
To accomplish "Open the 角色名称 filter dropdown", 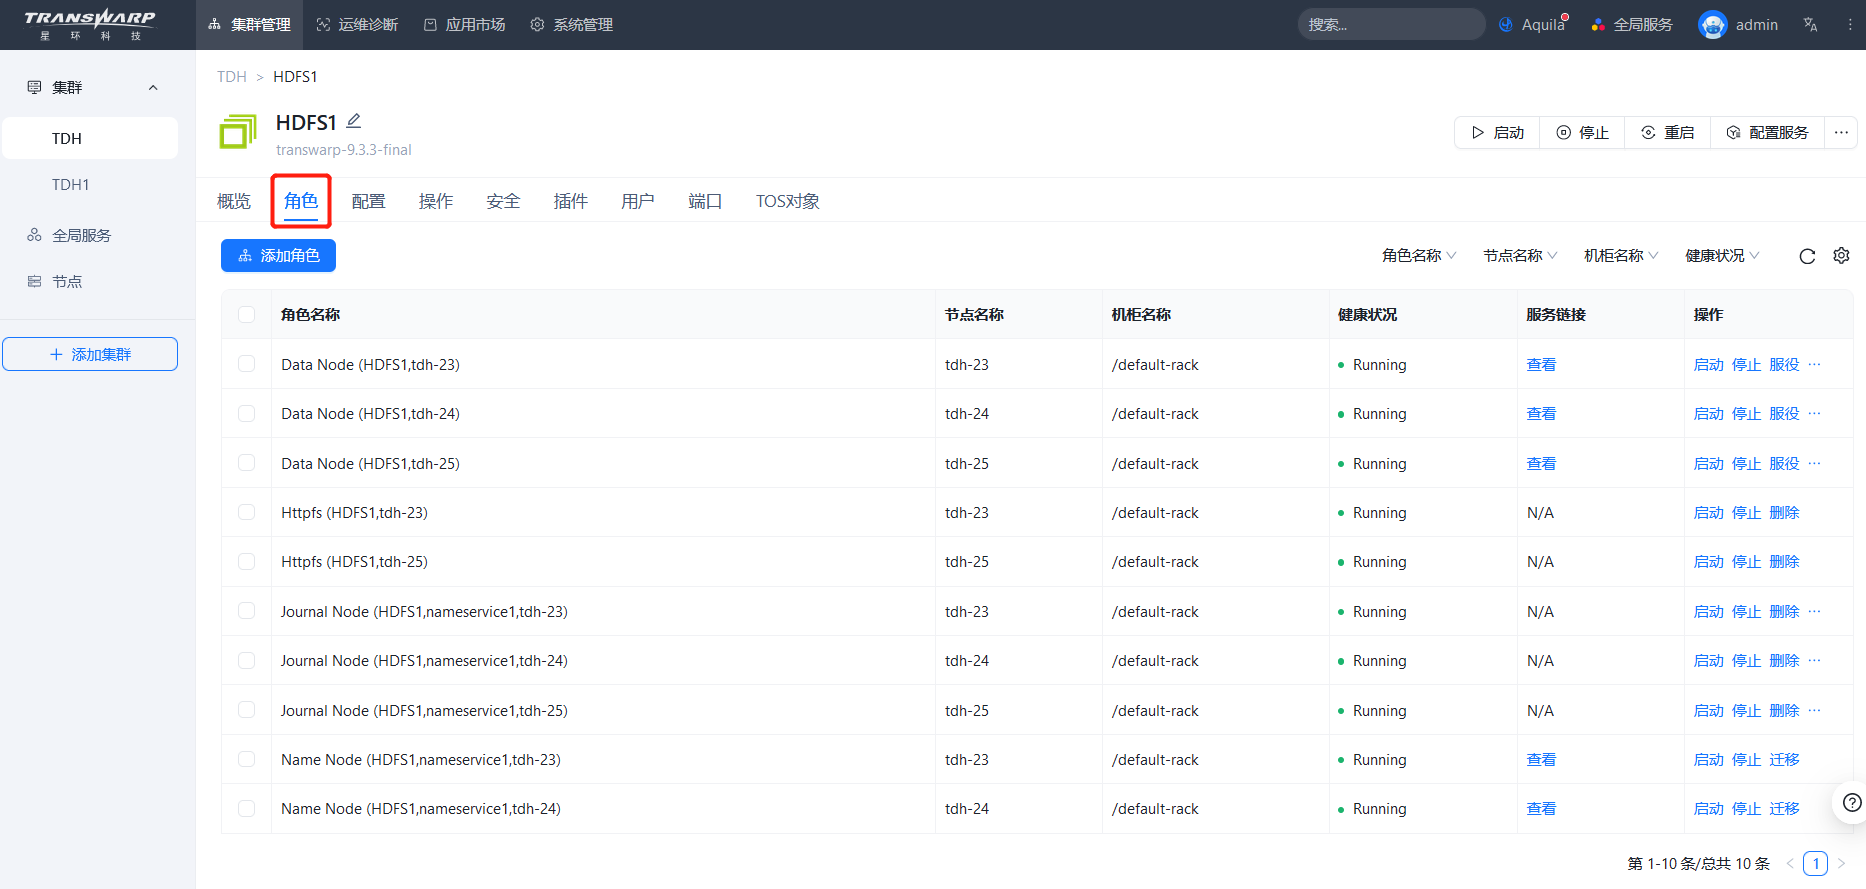I will pyautogui.click(x=1419, y=256).
